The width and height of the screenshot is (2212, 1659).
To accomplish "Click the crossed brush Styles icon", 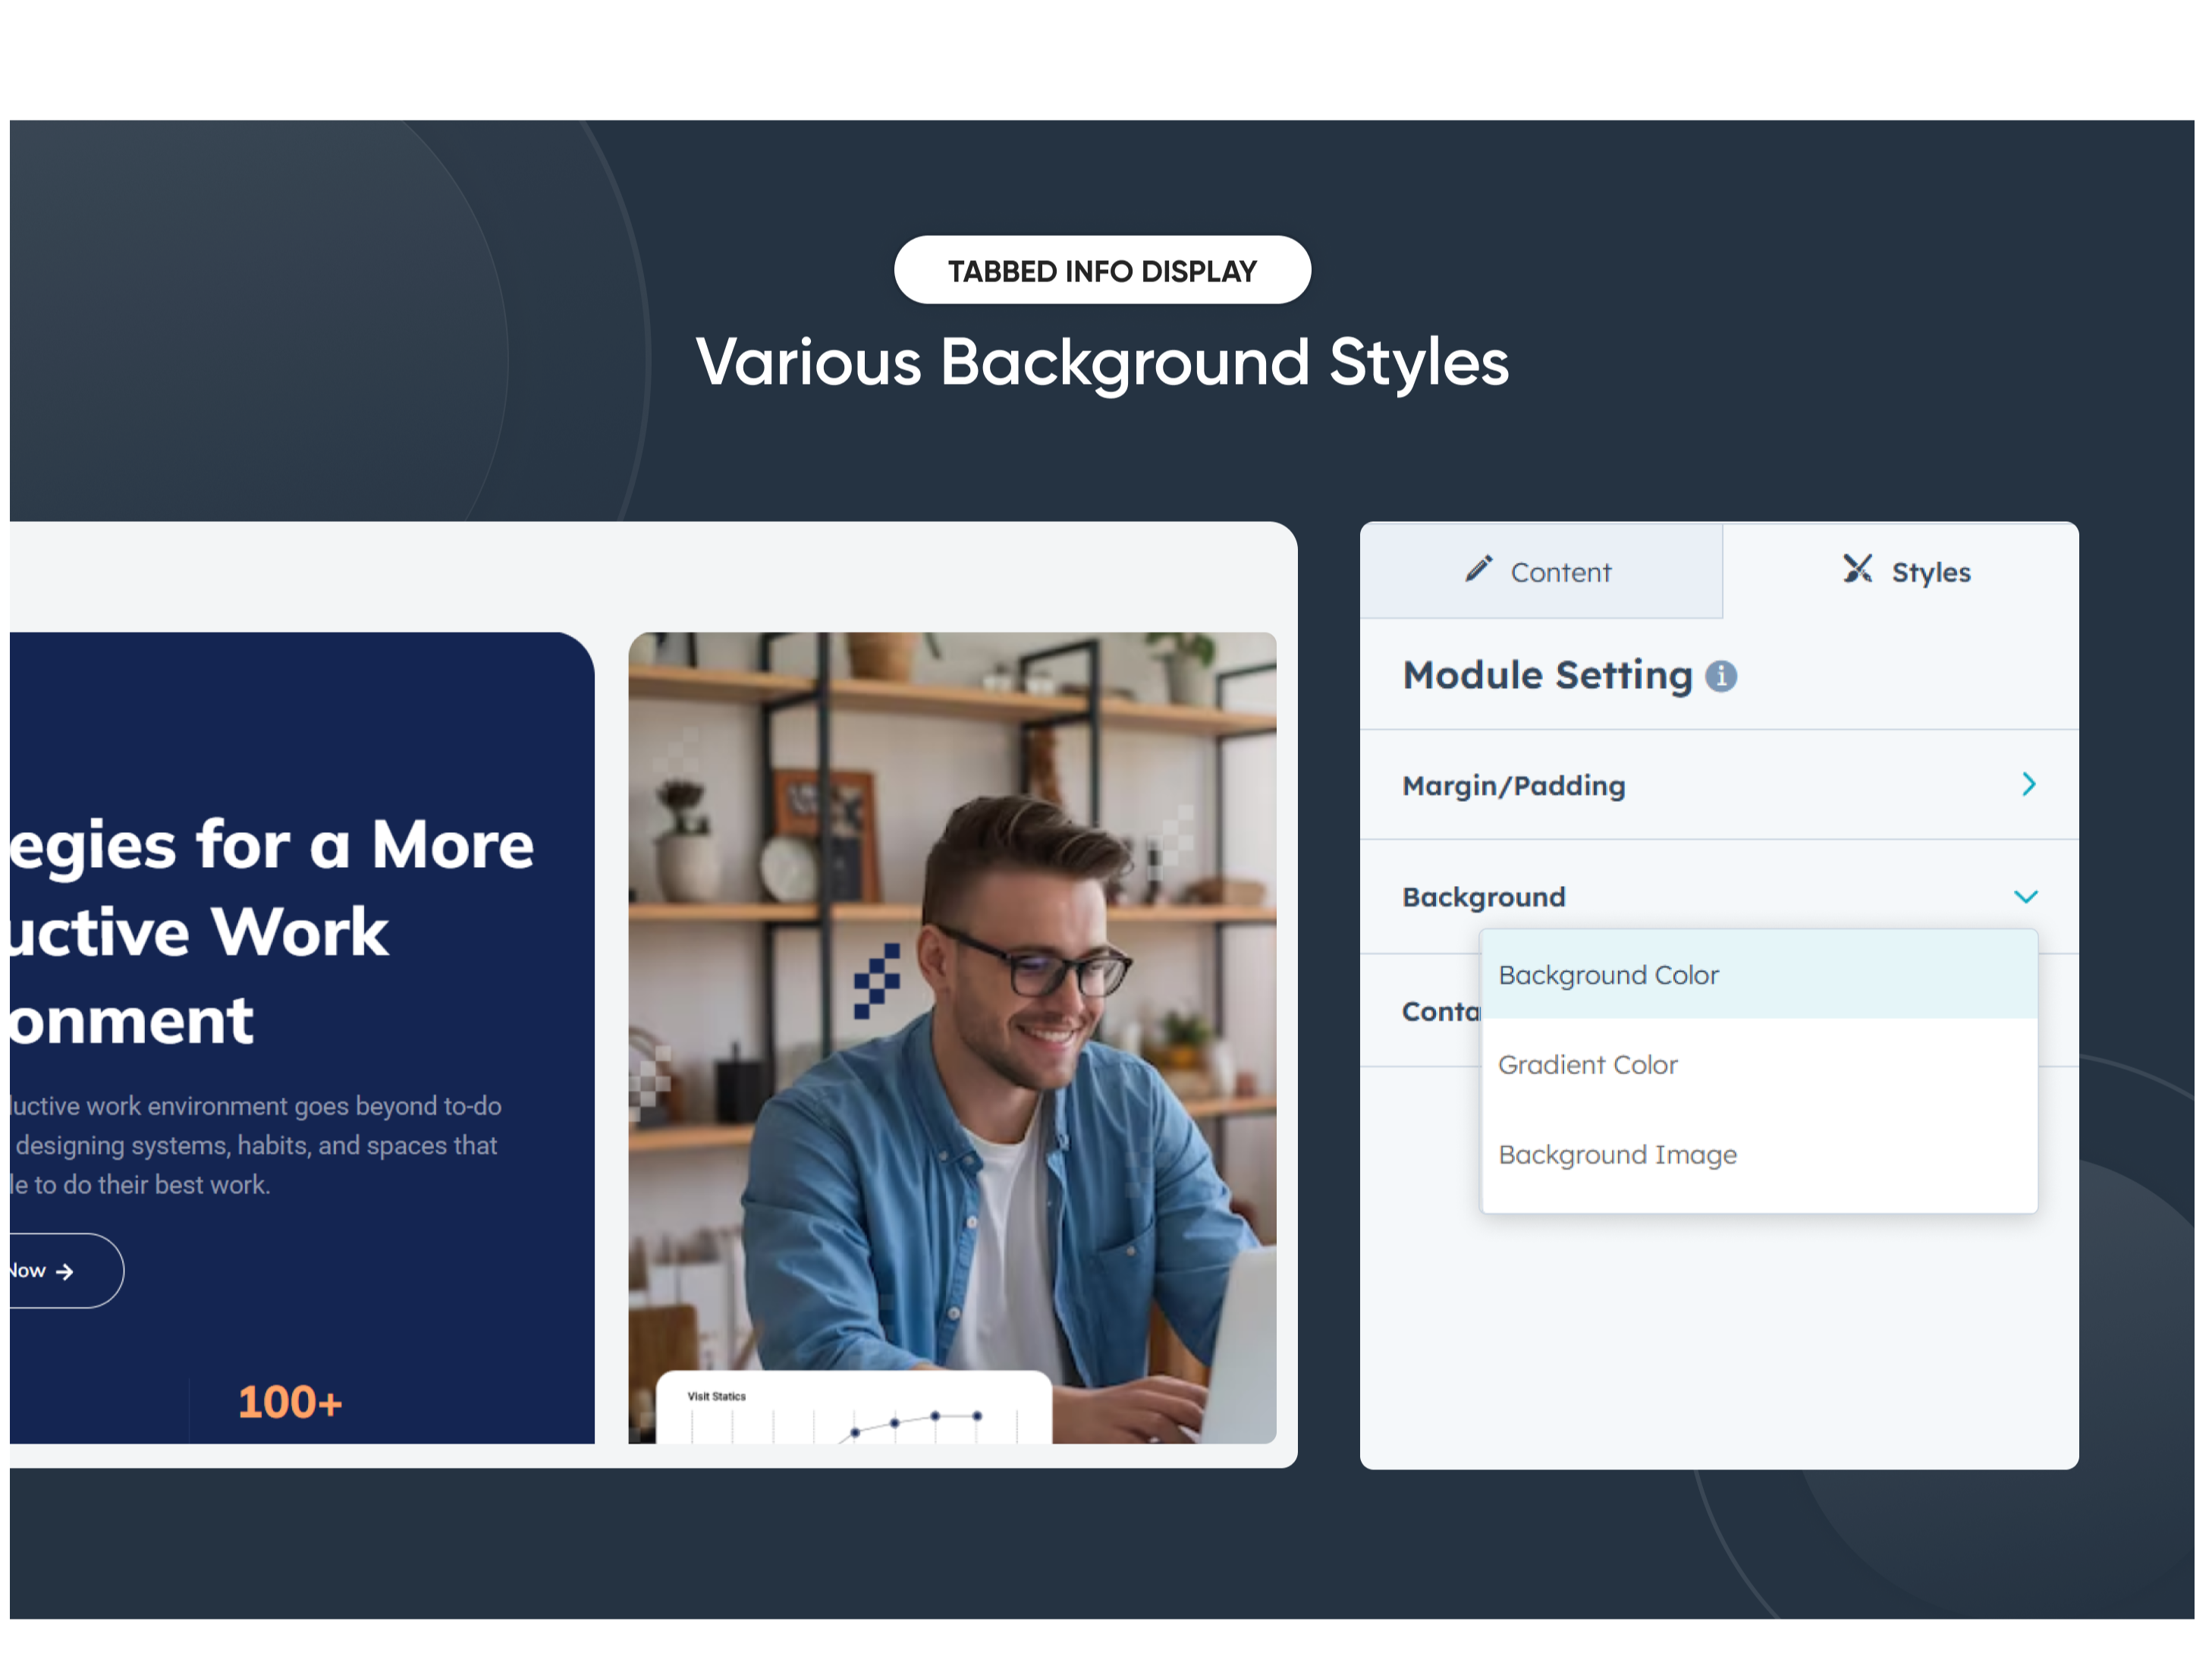I will (1857, 570).
